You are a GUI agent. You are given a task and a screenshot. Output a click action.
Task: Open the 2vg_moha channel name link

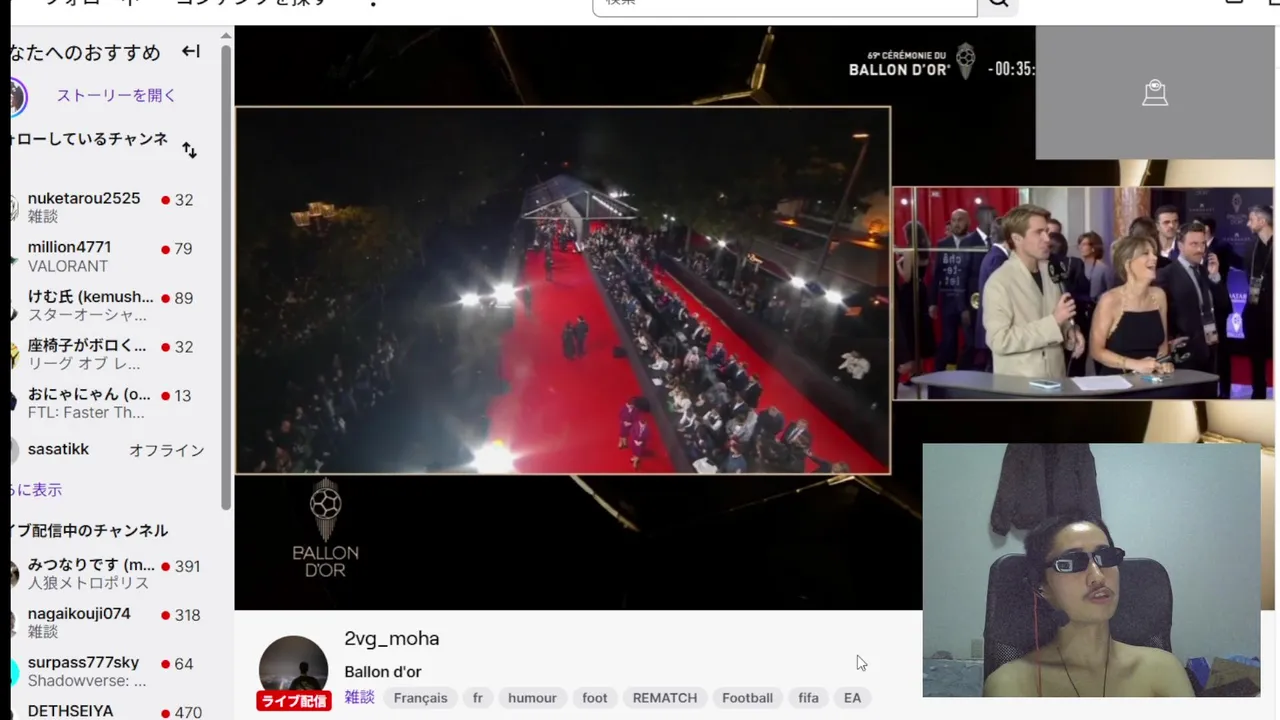pos(392,639)
